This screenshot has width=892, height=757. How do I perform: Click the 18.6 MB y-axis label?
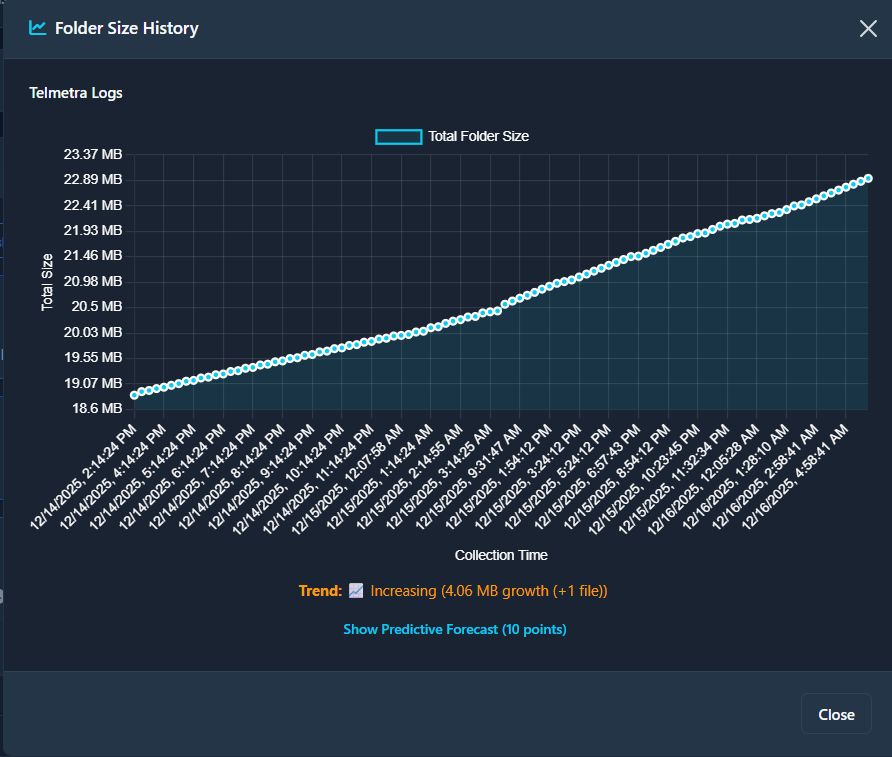pyautogui.click(x=97, y=408)
